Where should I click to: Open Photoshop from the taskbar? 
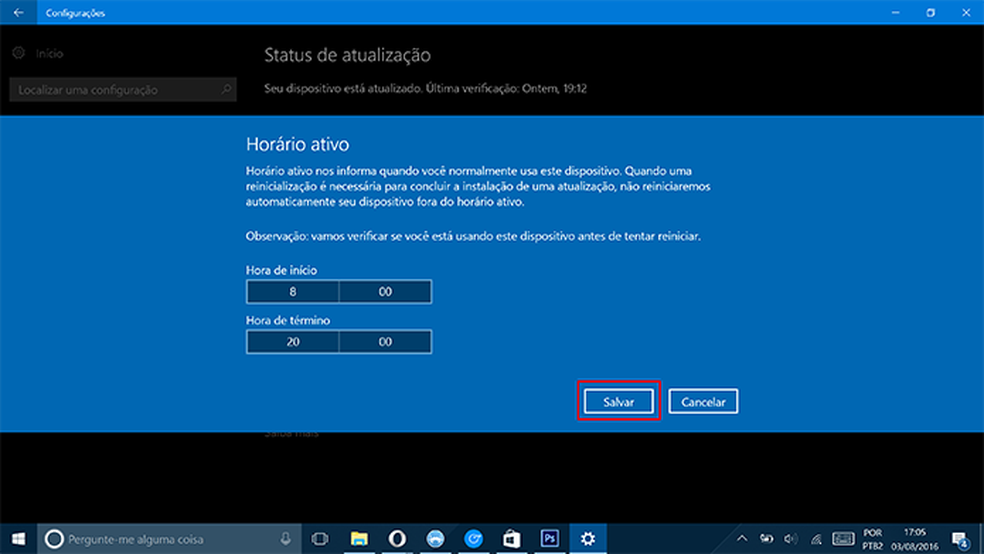point(550,538)
